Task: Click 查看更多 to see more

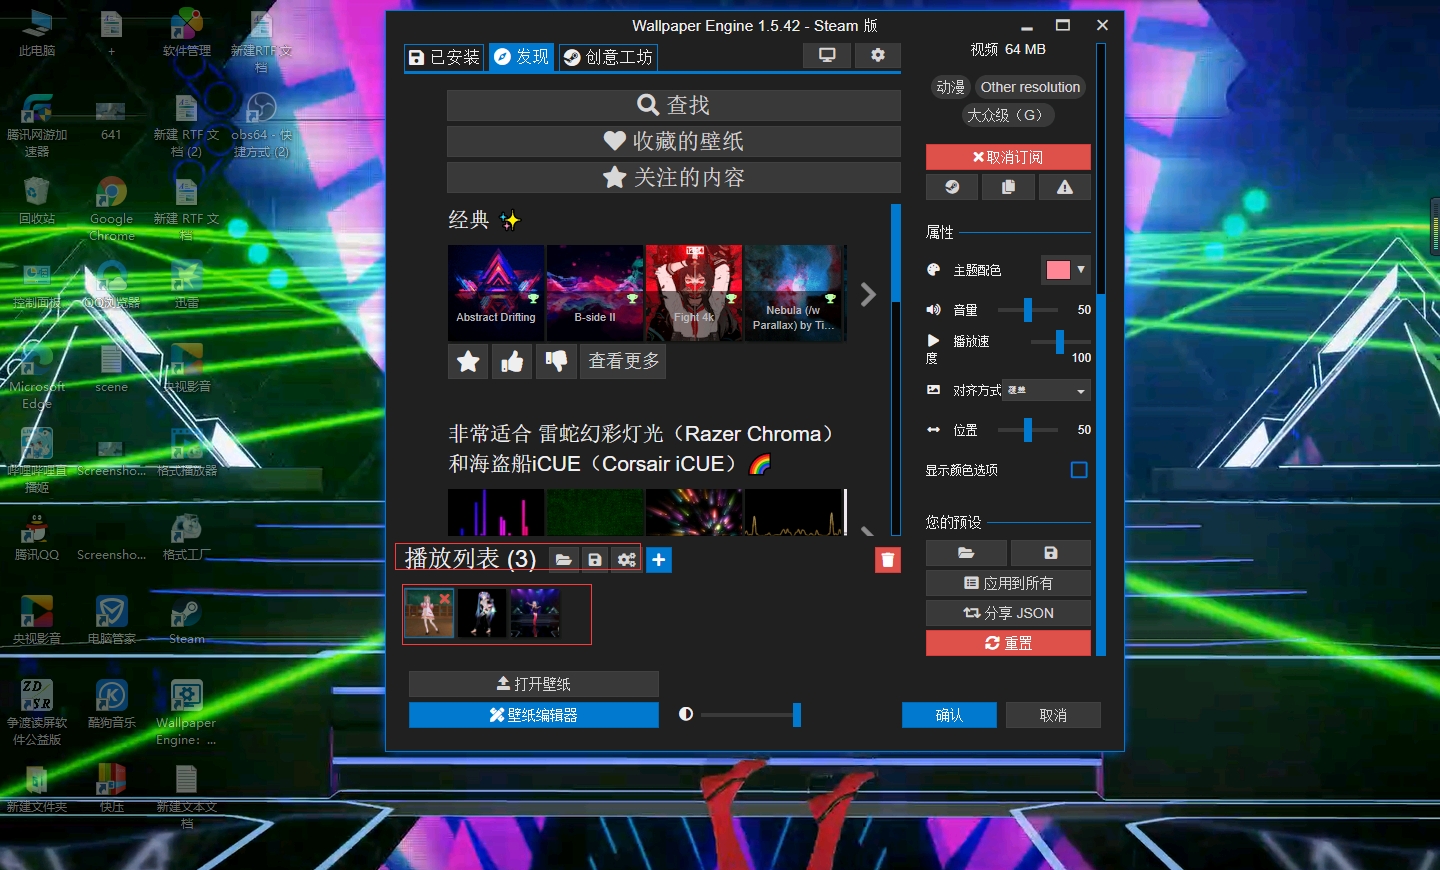Action: [623, 361]
